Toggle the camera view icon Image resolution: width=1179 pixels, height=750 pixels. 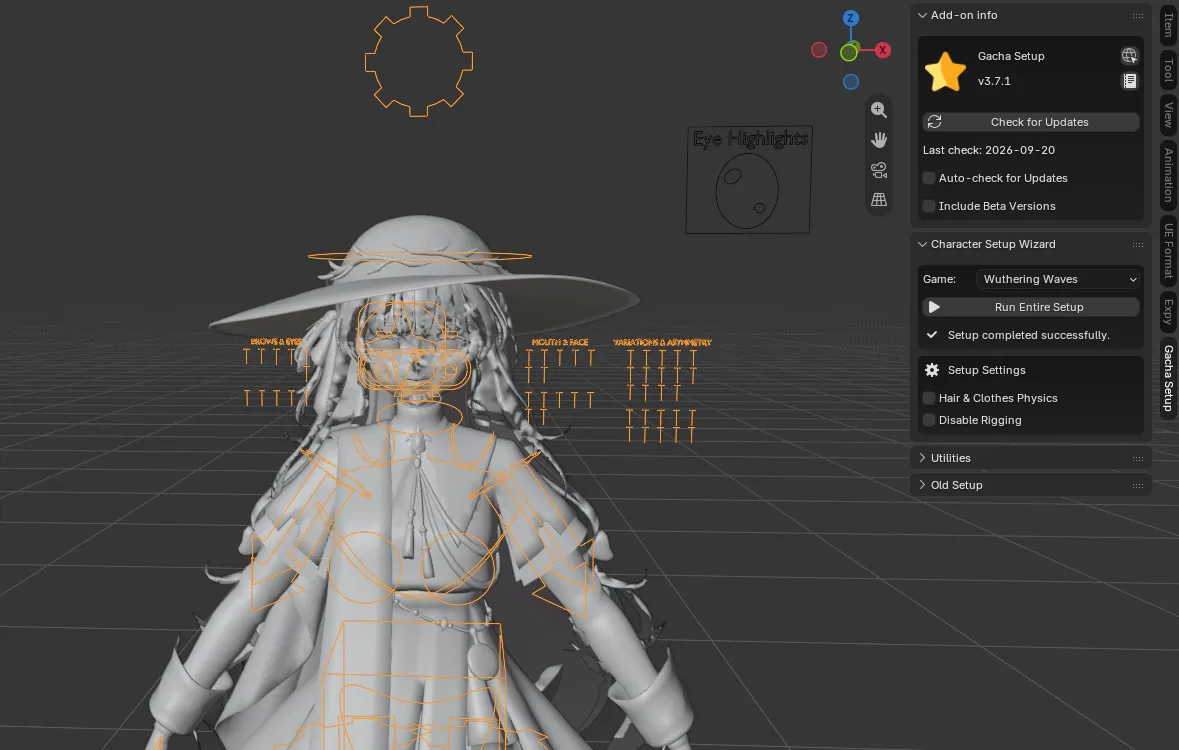(x=878, y=170)
